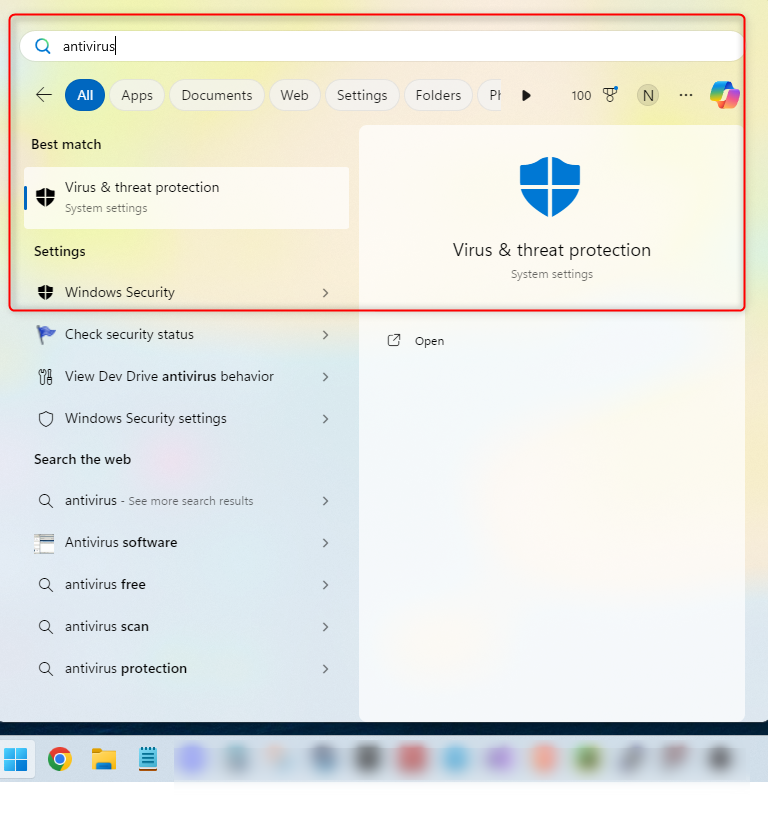Click the Virus & threat protection title in preview

[x=551, y=250]
